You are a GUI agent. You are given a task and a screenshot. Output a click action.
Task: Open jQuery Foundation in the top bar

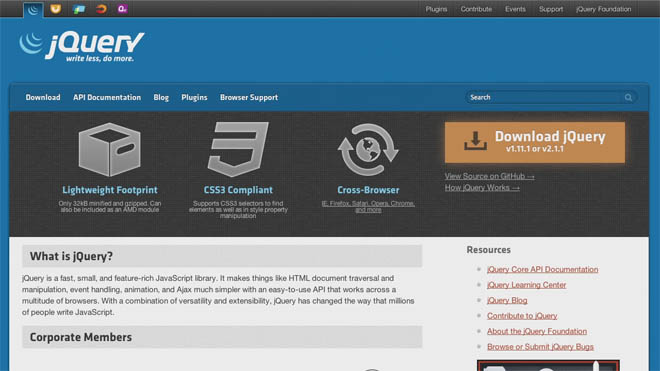pyautogui.click(x=604, y=9)
